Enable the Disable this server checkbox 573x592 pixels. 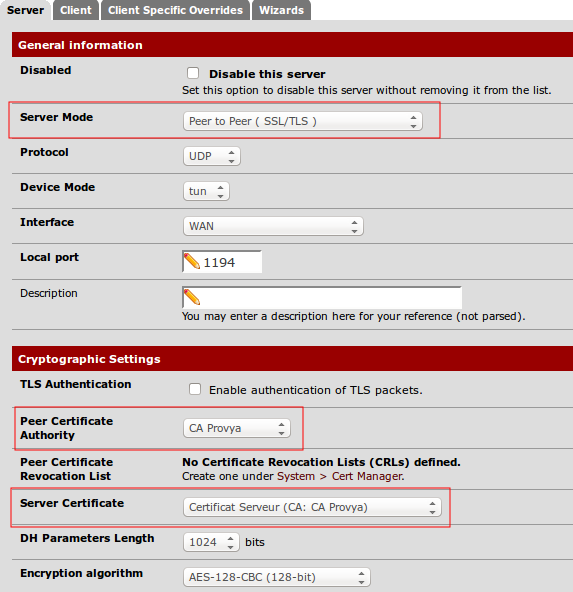[x=193, y=73]
